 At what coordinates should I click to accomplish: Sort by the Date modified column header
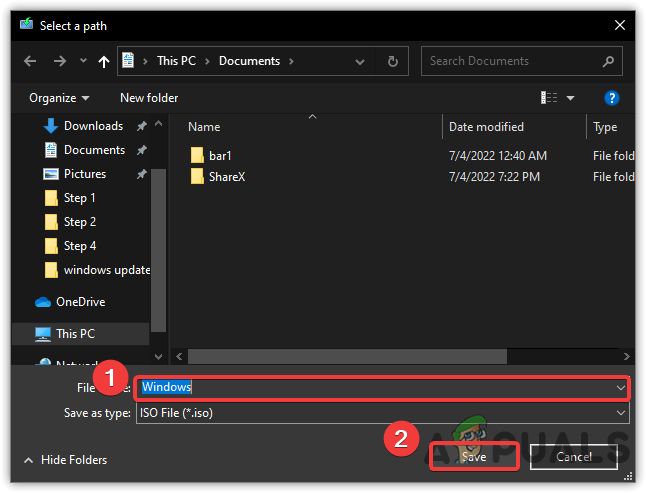coord(486,127)
